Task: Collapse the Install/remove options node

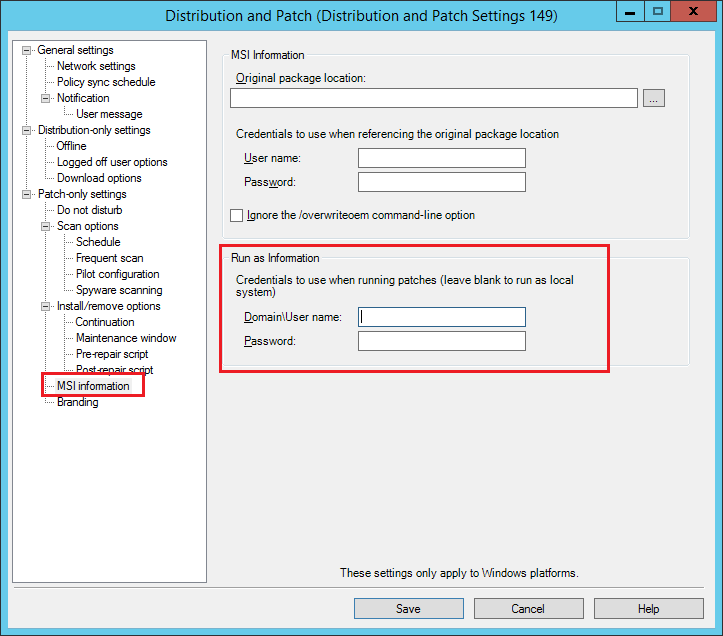Action: [46, 306]
